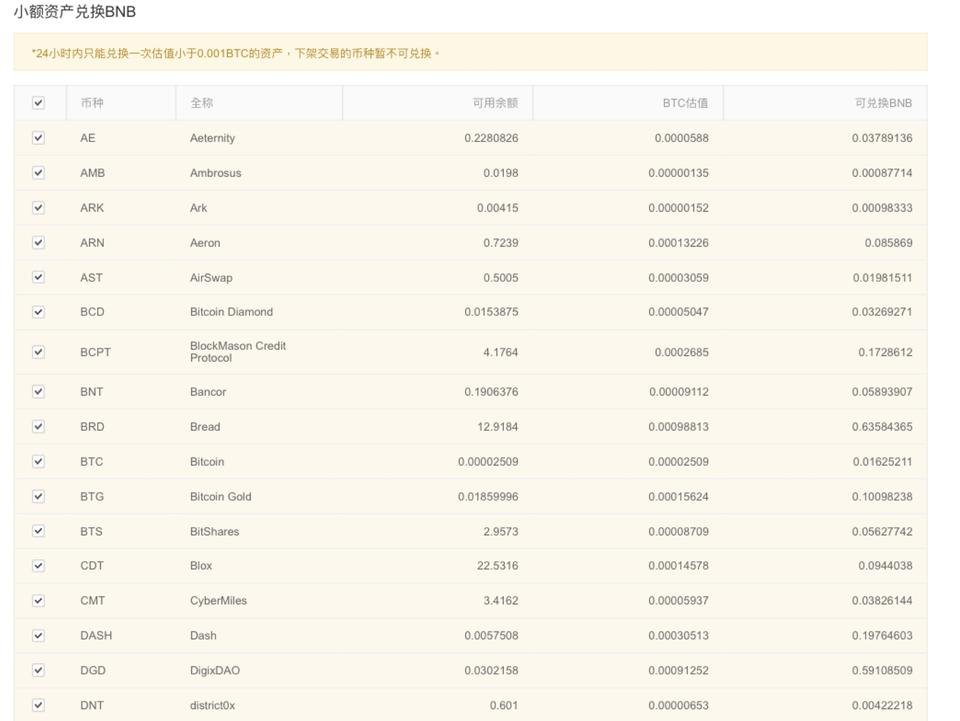Uncheck the ARN Aeron row checkbox
This screenshot has width=960, height=721.
[x=39, y=242]
